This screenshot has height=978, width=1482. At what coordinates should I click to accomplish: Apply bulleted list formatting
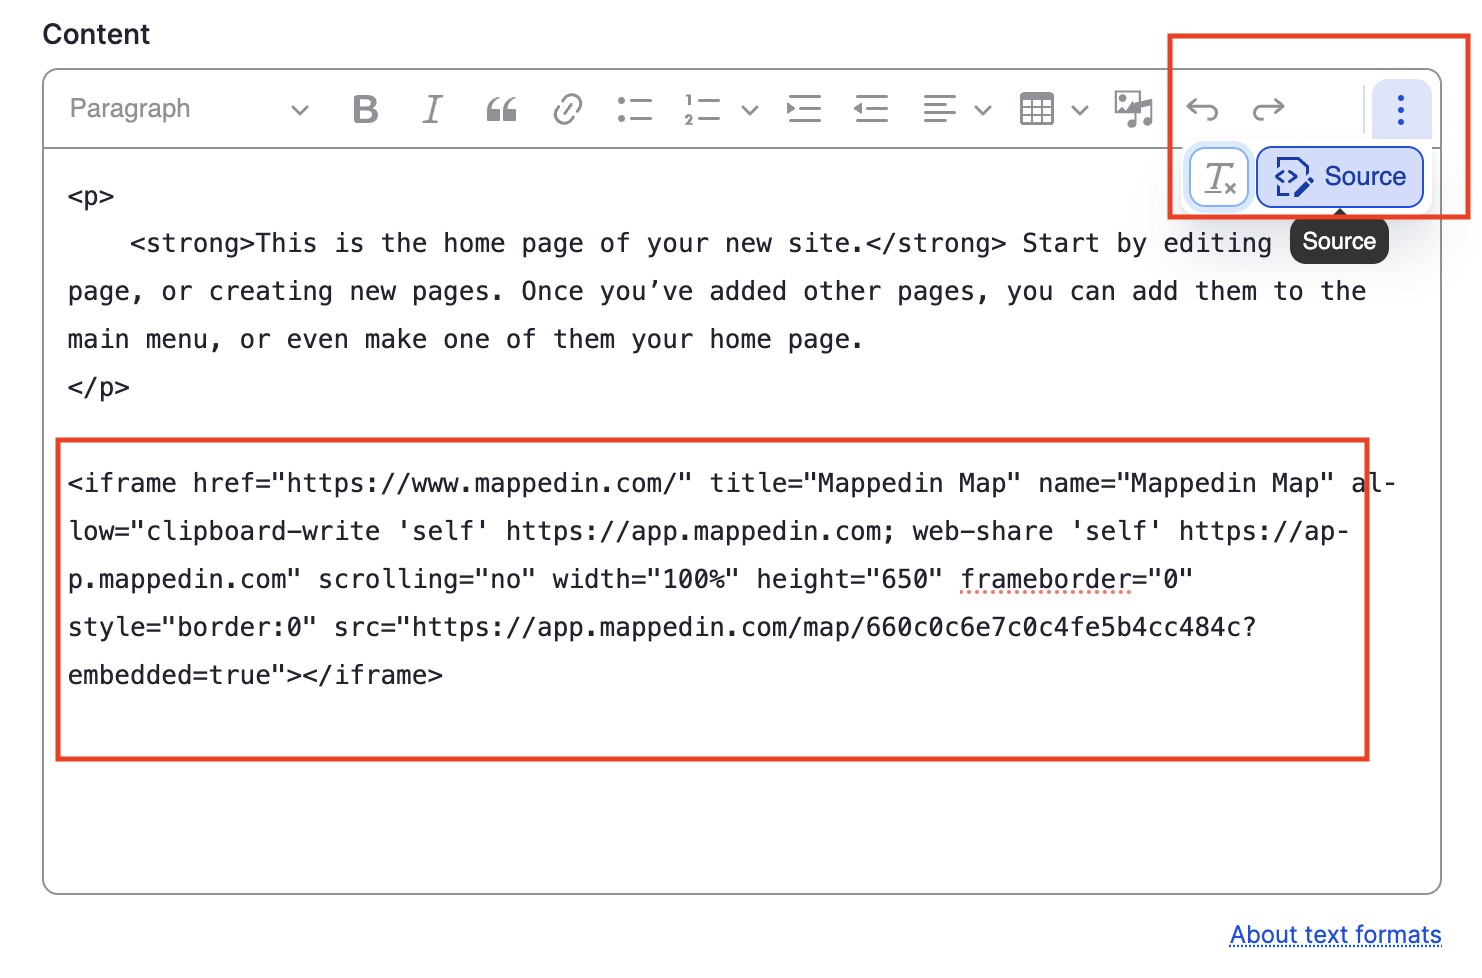(635, 109)
